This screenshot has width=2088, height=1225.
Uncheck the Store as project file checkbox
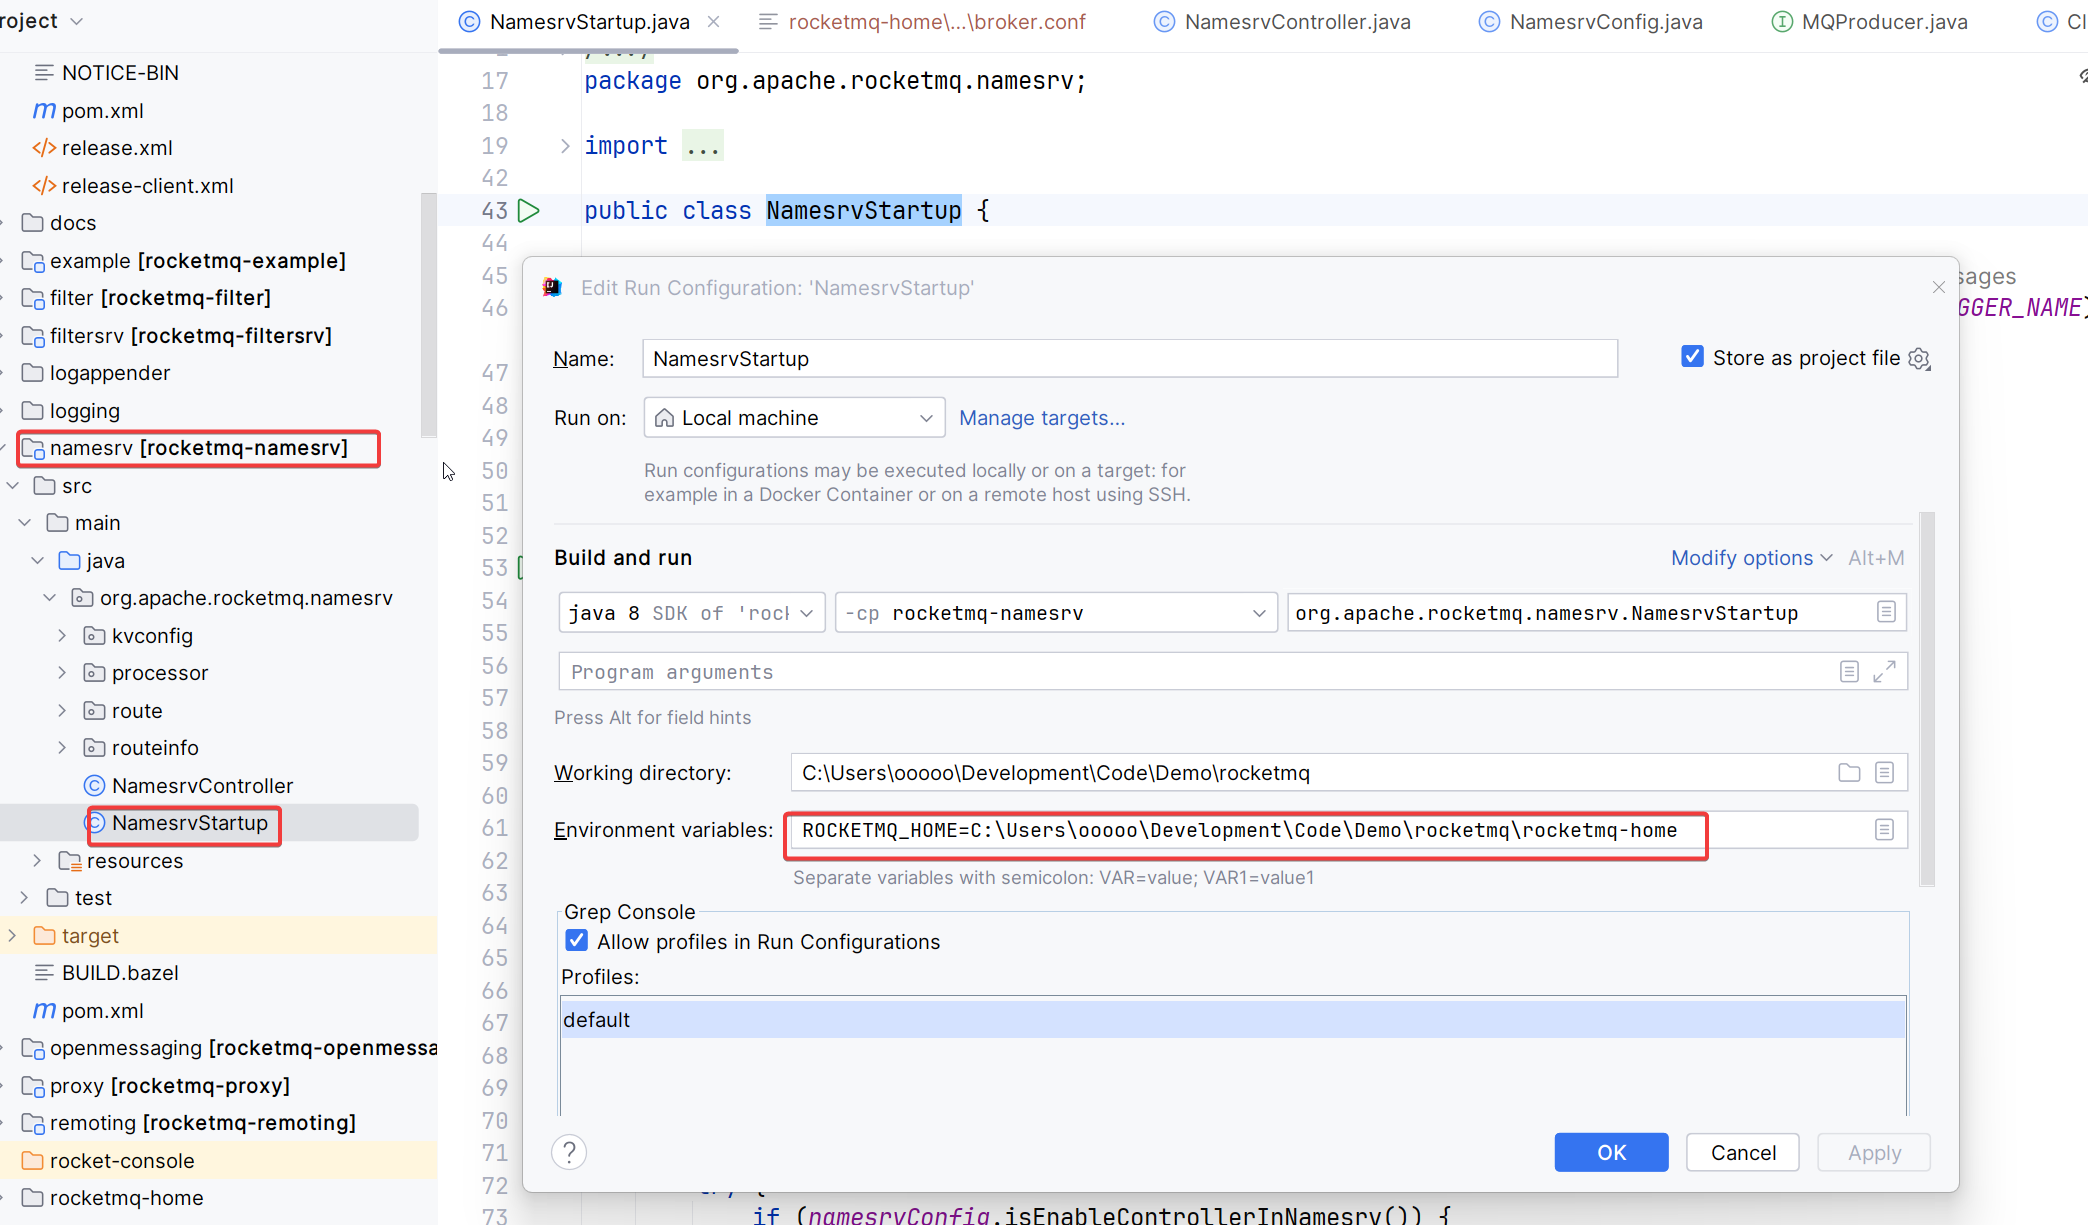[1692, 357]
